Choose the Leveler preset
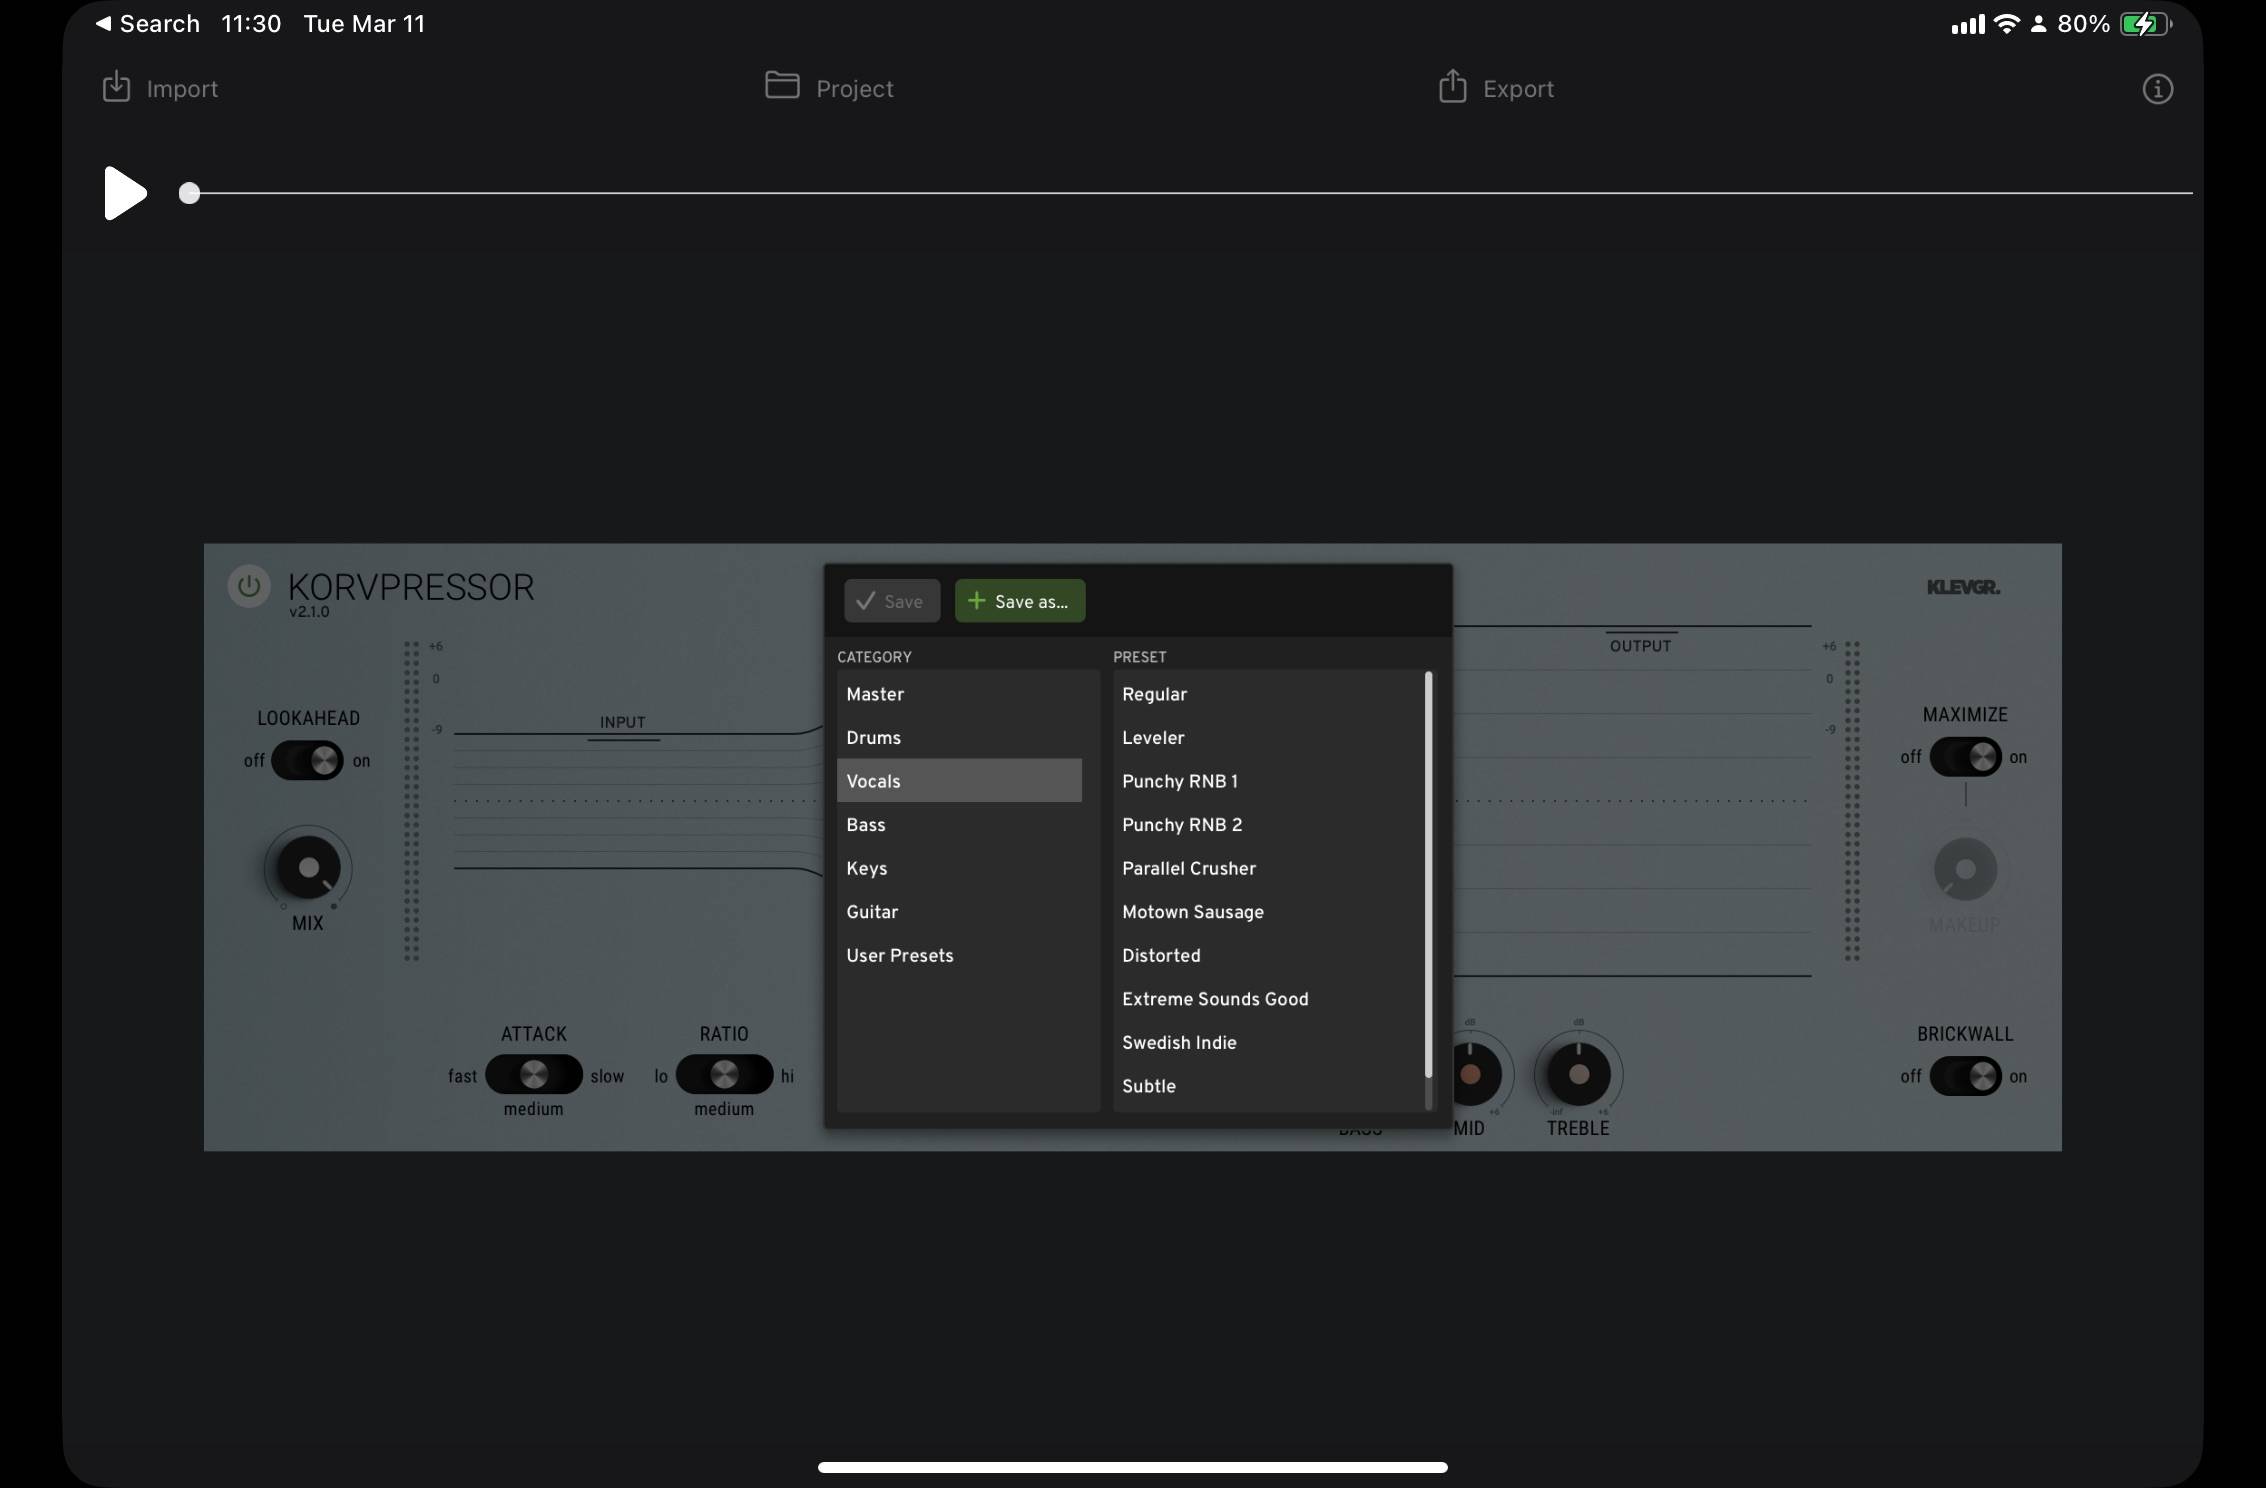The height and width of the screenshot is (1488, 2266). tap(1267, 738)
